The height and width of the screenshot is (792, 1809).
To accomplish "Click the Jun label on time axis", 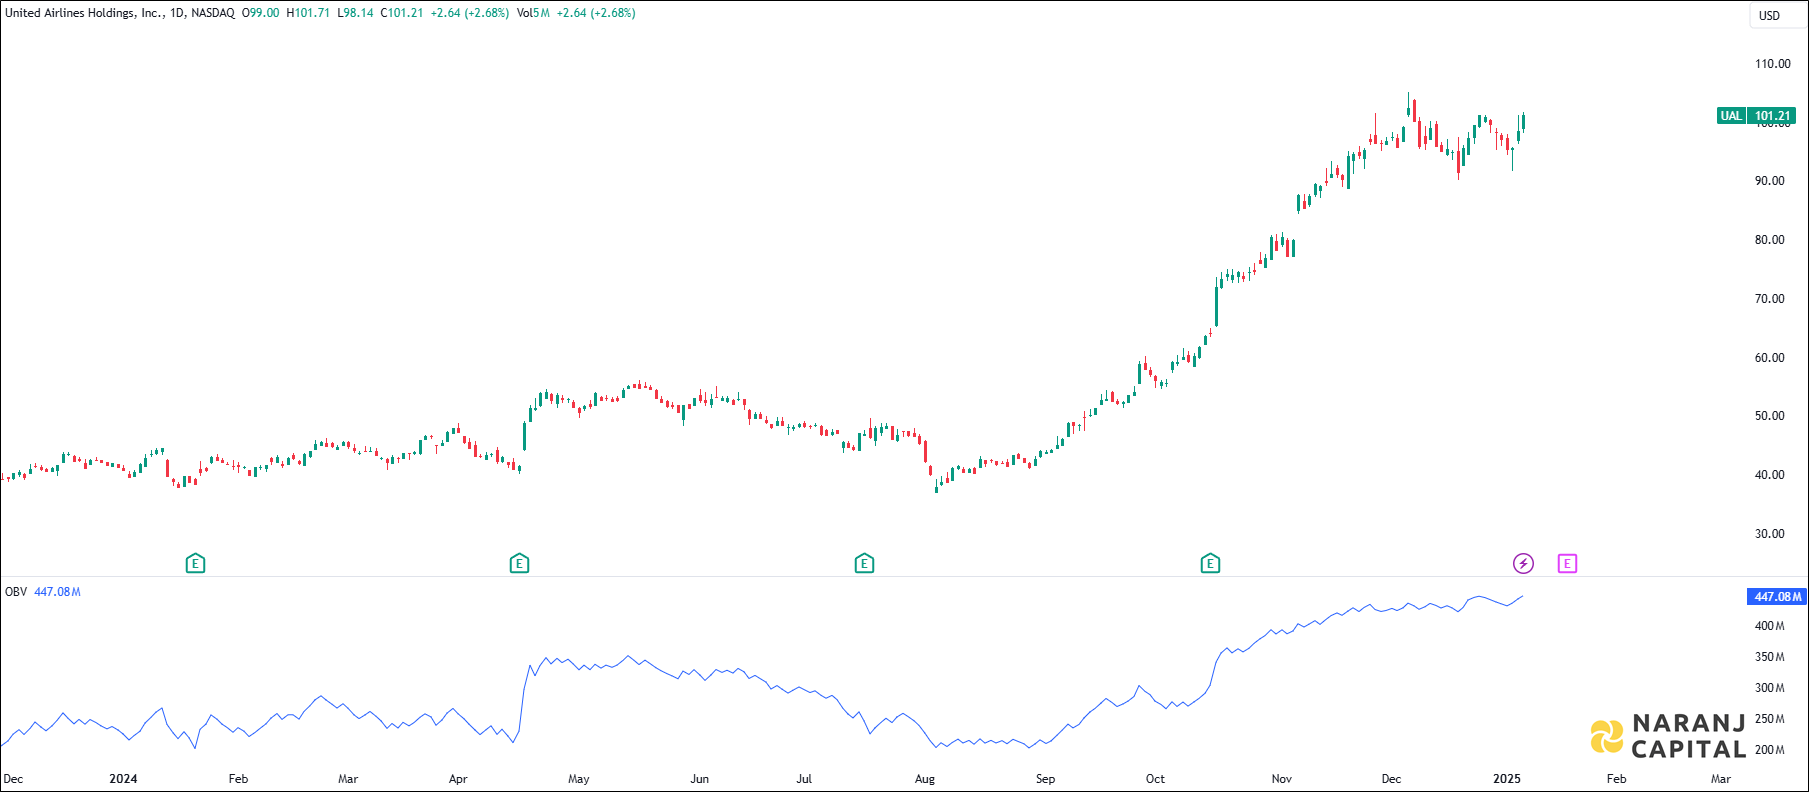I will tap(700, 779).
